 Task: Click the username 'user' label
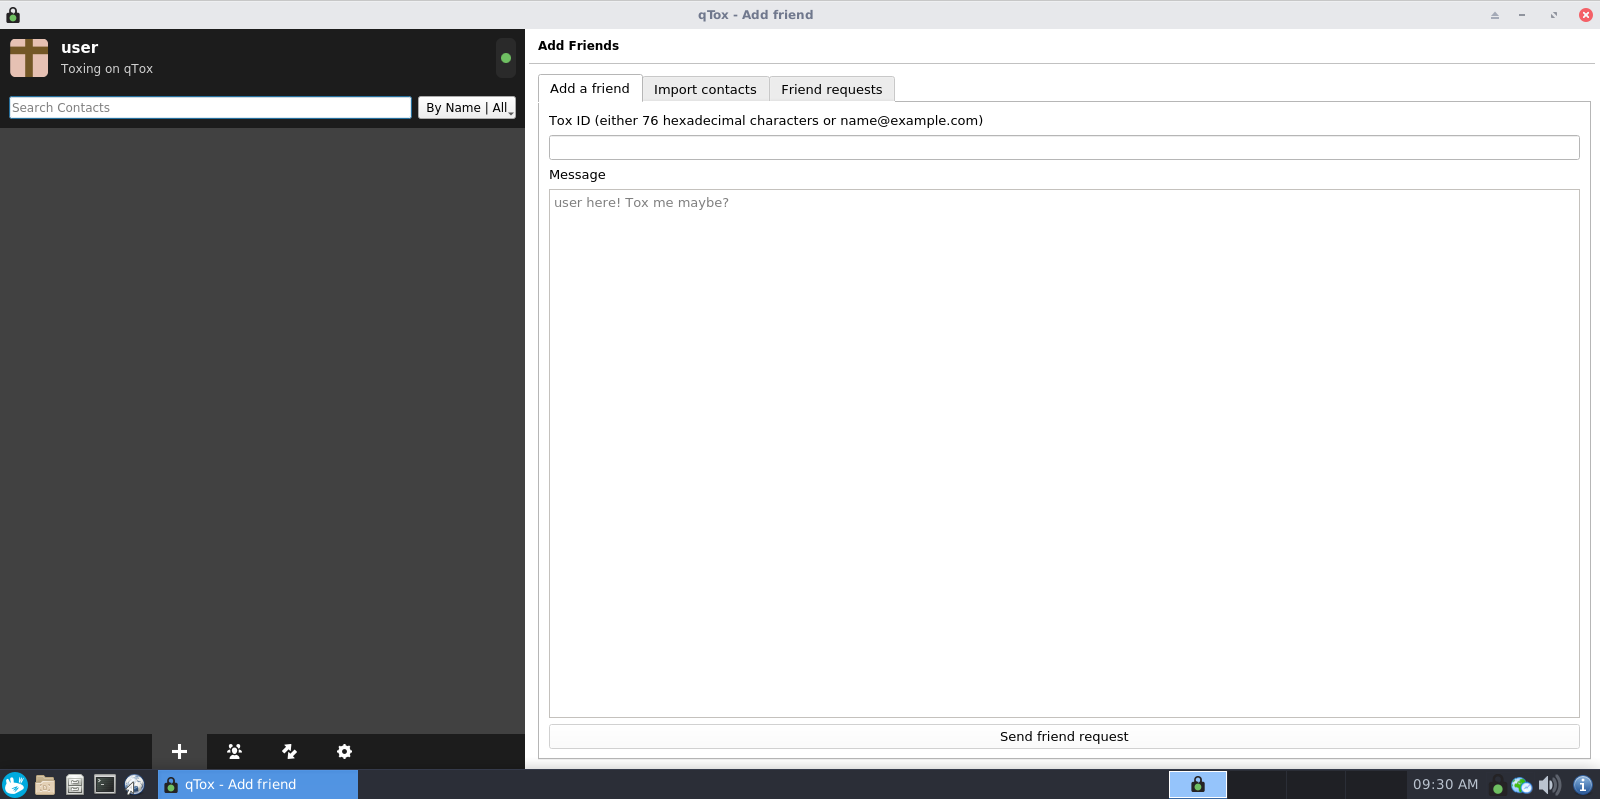[x=79, y=47]
